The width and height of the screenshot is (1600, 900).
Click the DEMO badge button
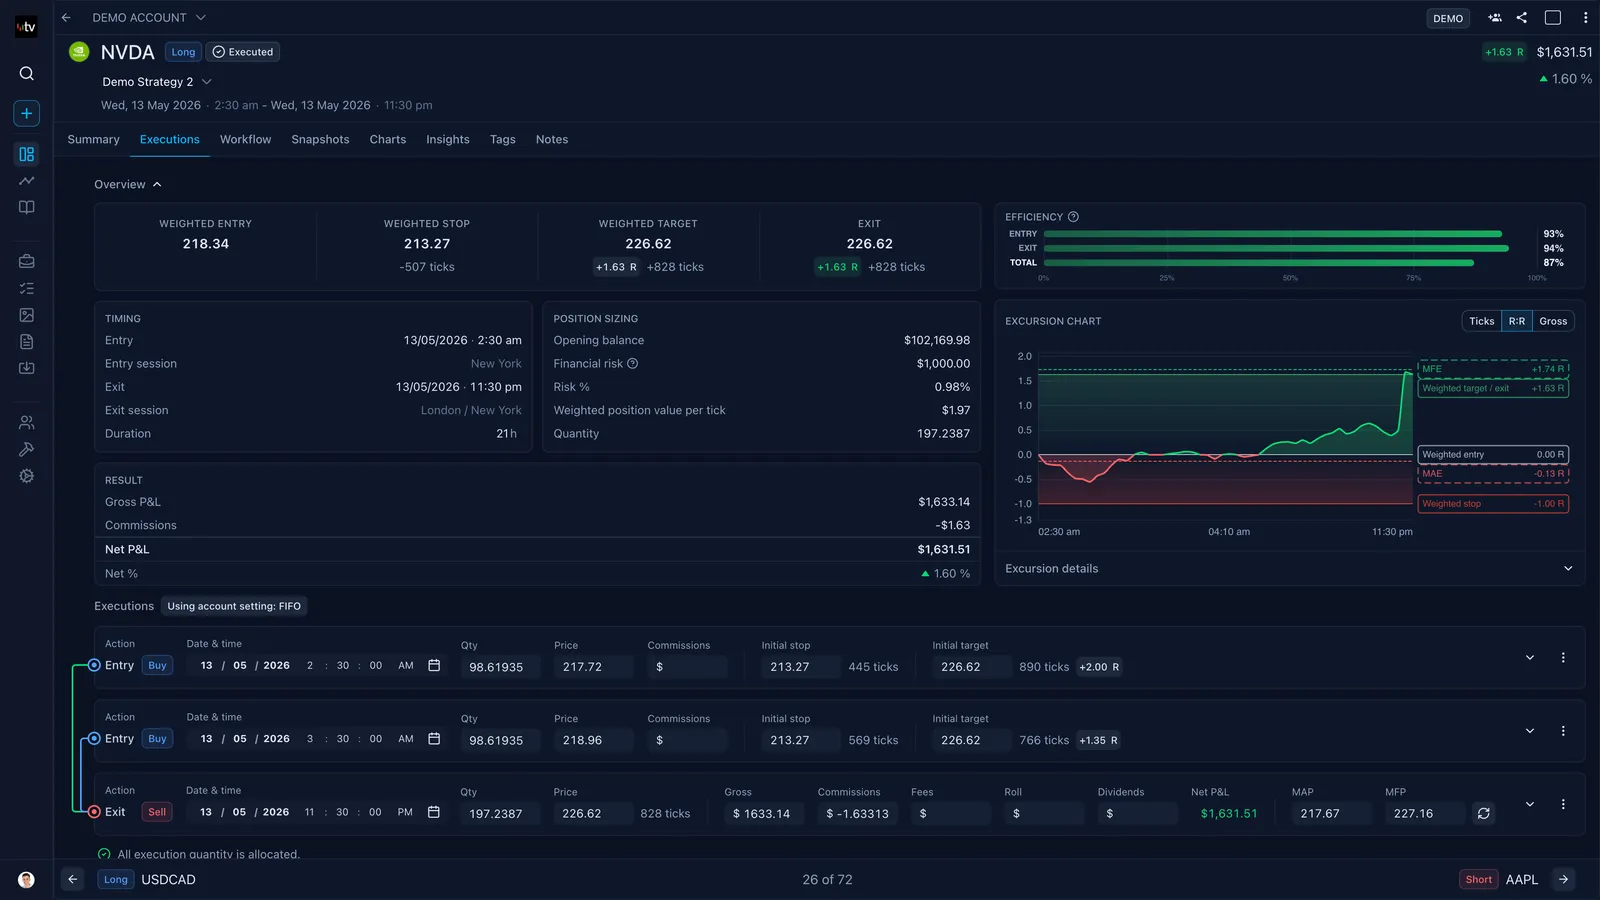tap(1447, 18)
